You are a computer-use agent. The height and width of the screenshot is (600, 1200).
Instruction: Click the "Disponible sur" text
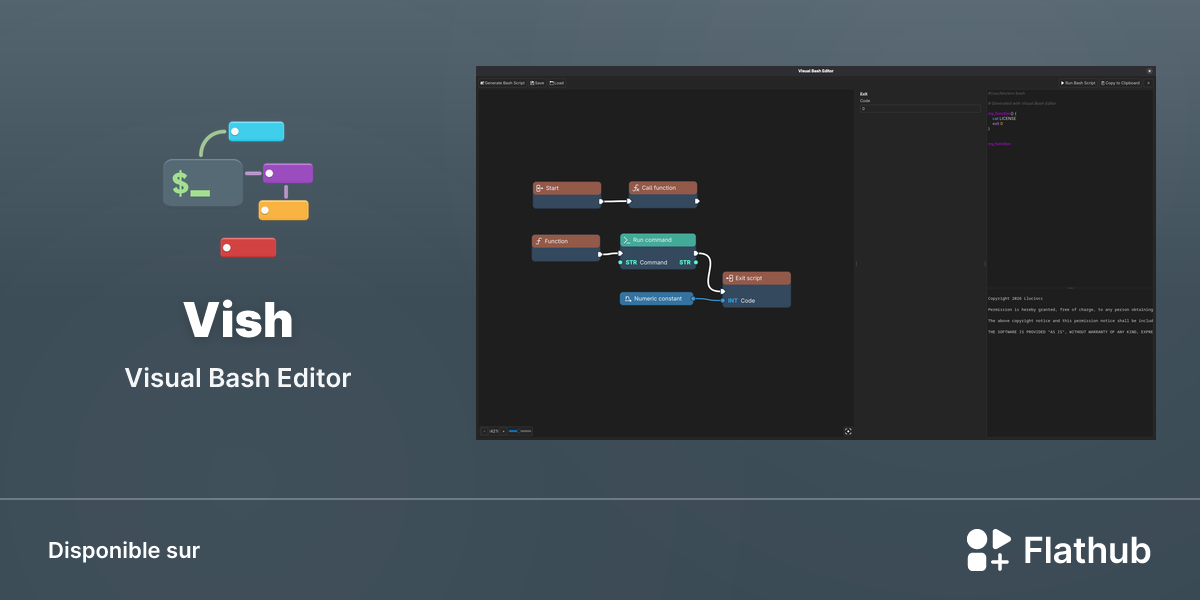[x=124, y=550]
